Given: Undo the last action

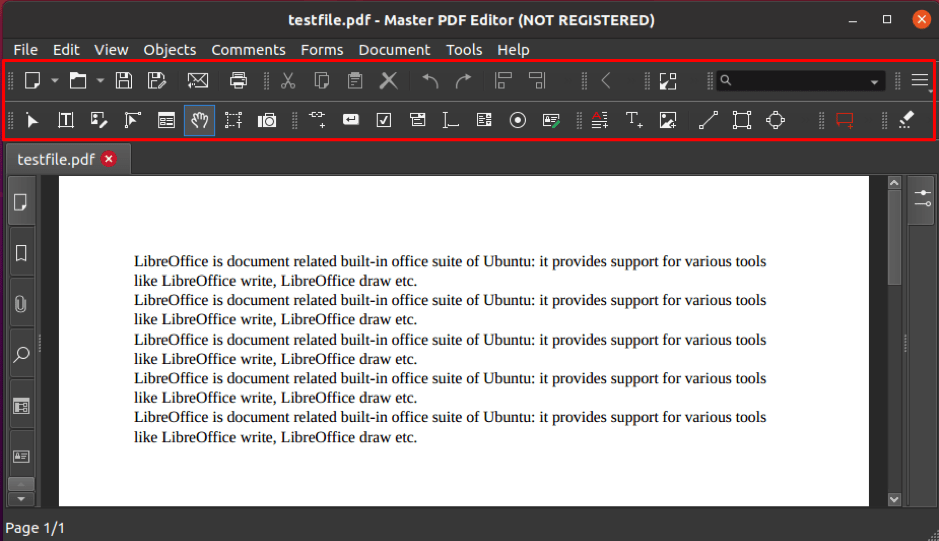Looking at the screenshot, I should click(430, 80).
